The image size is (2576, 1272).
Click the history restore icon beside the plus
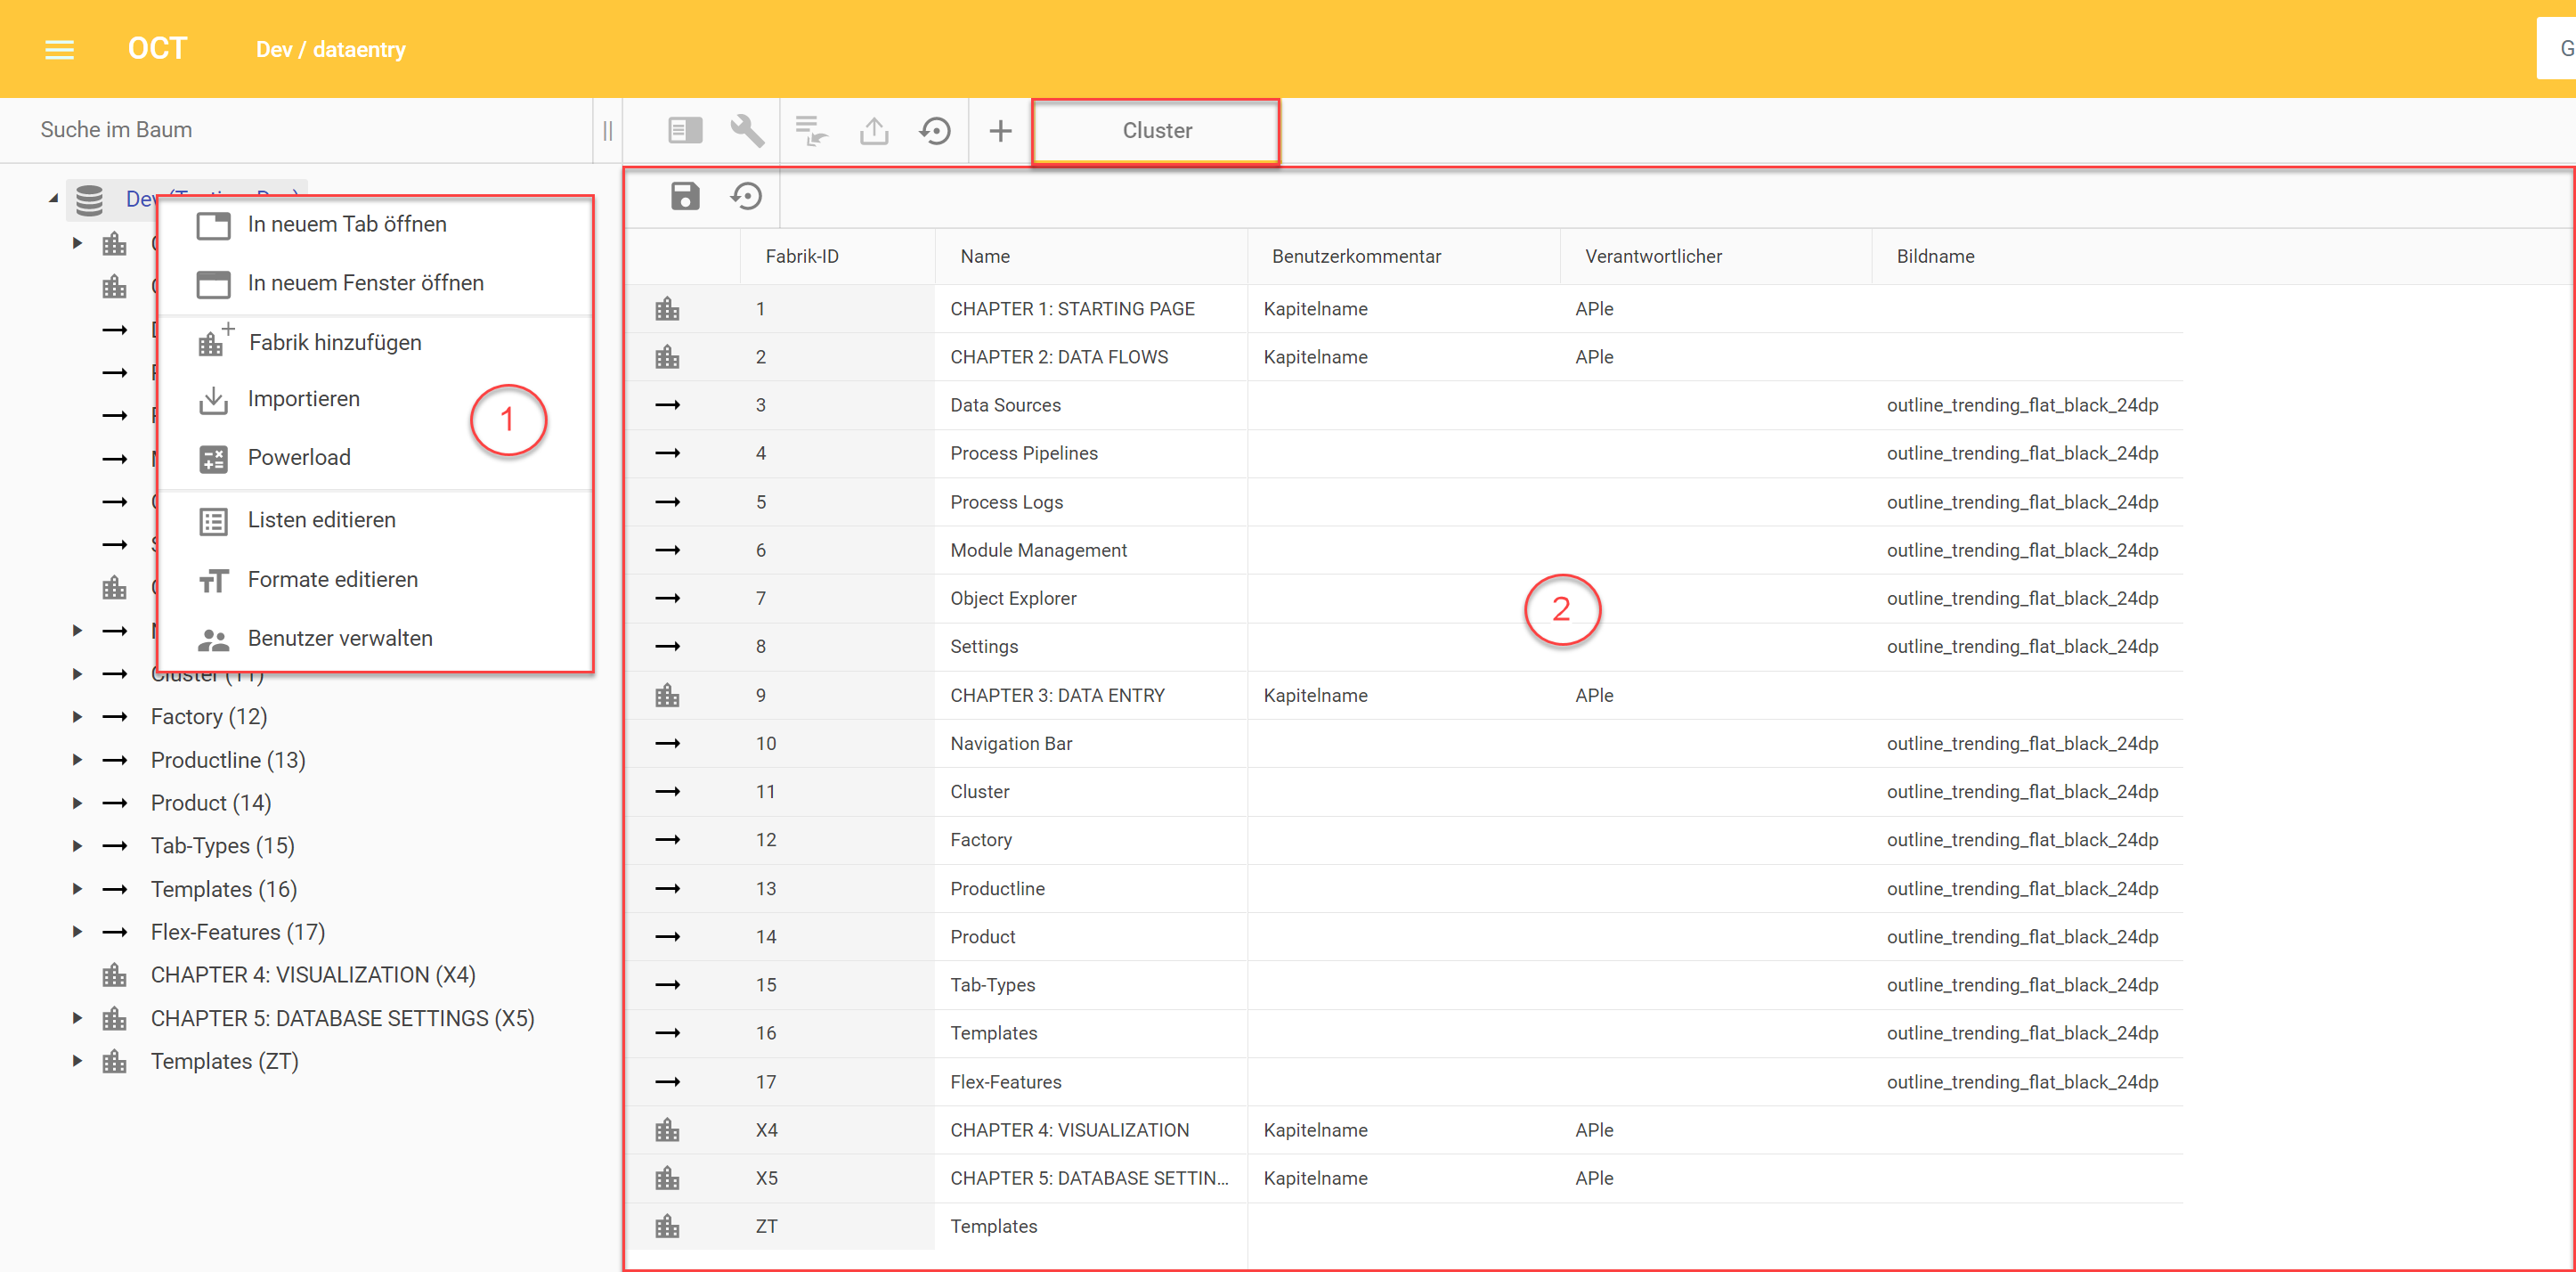(935, 131)
